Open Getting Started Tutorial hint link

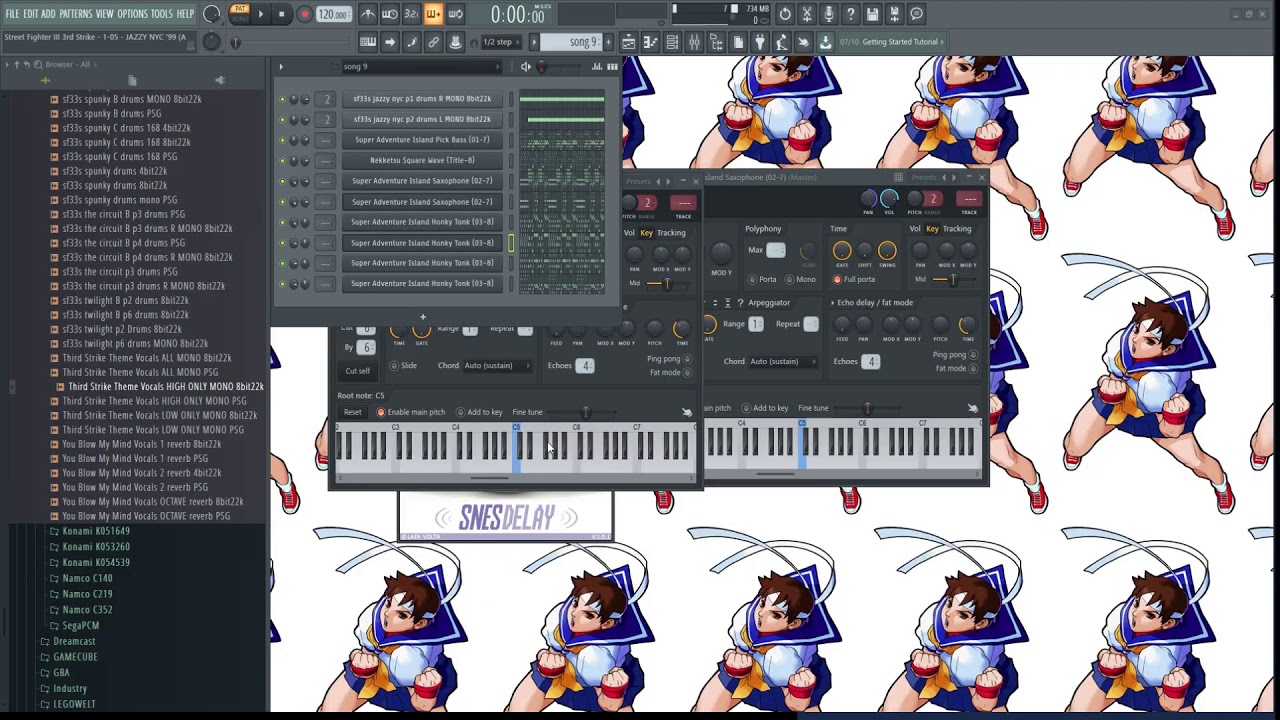[x=900, y=42]
